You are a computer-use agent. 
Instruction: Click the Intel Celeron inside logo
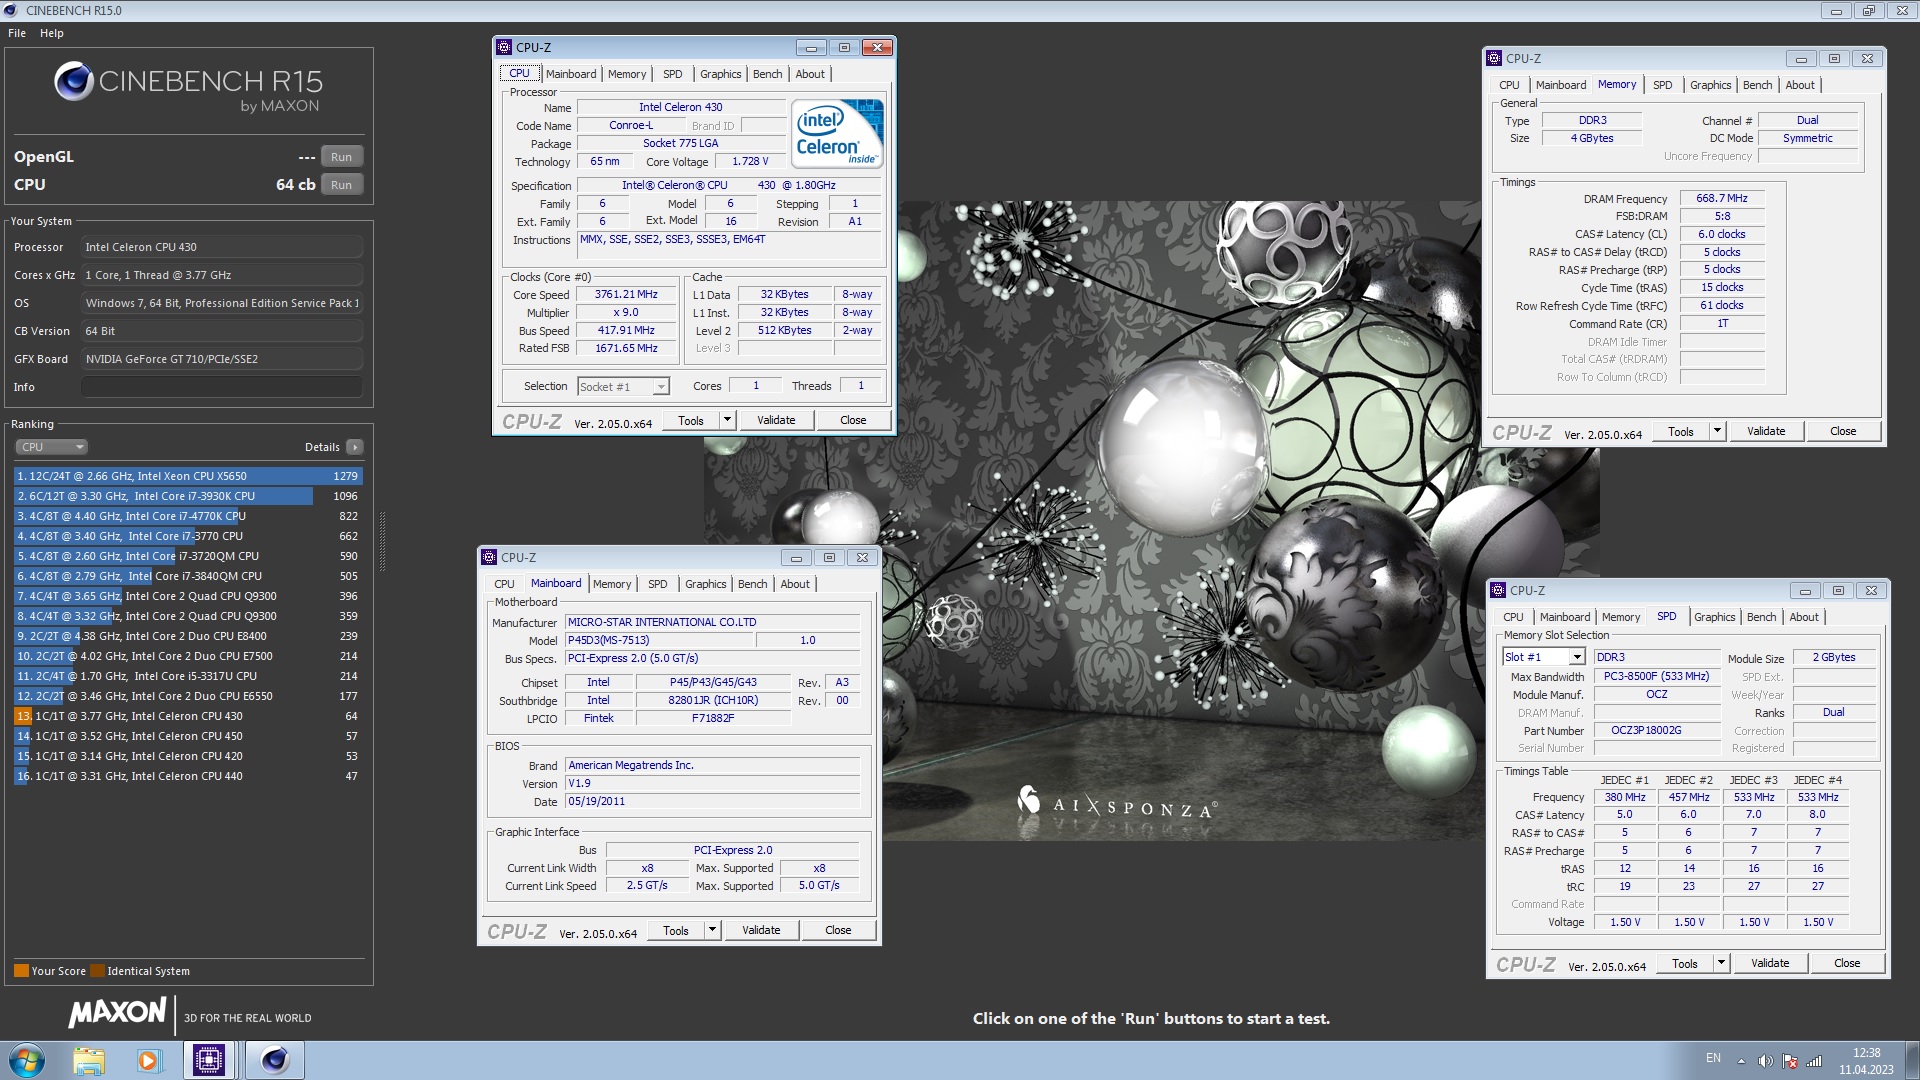tap(837, 133)
